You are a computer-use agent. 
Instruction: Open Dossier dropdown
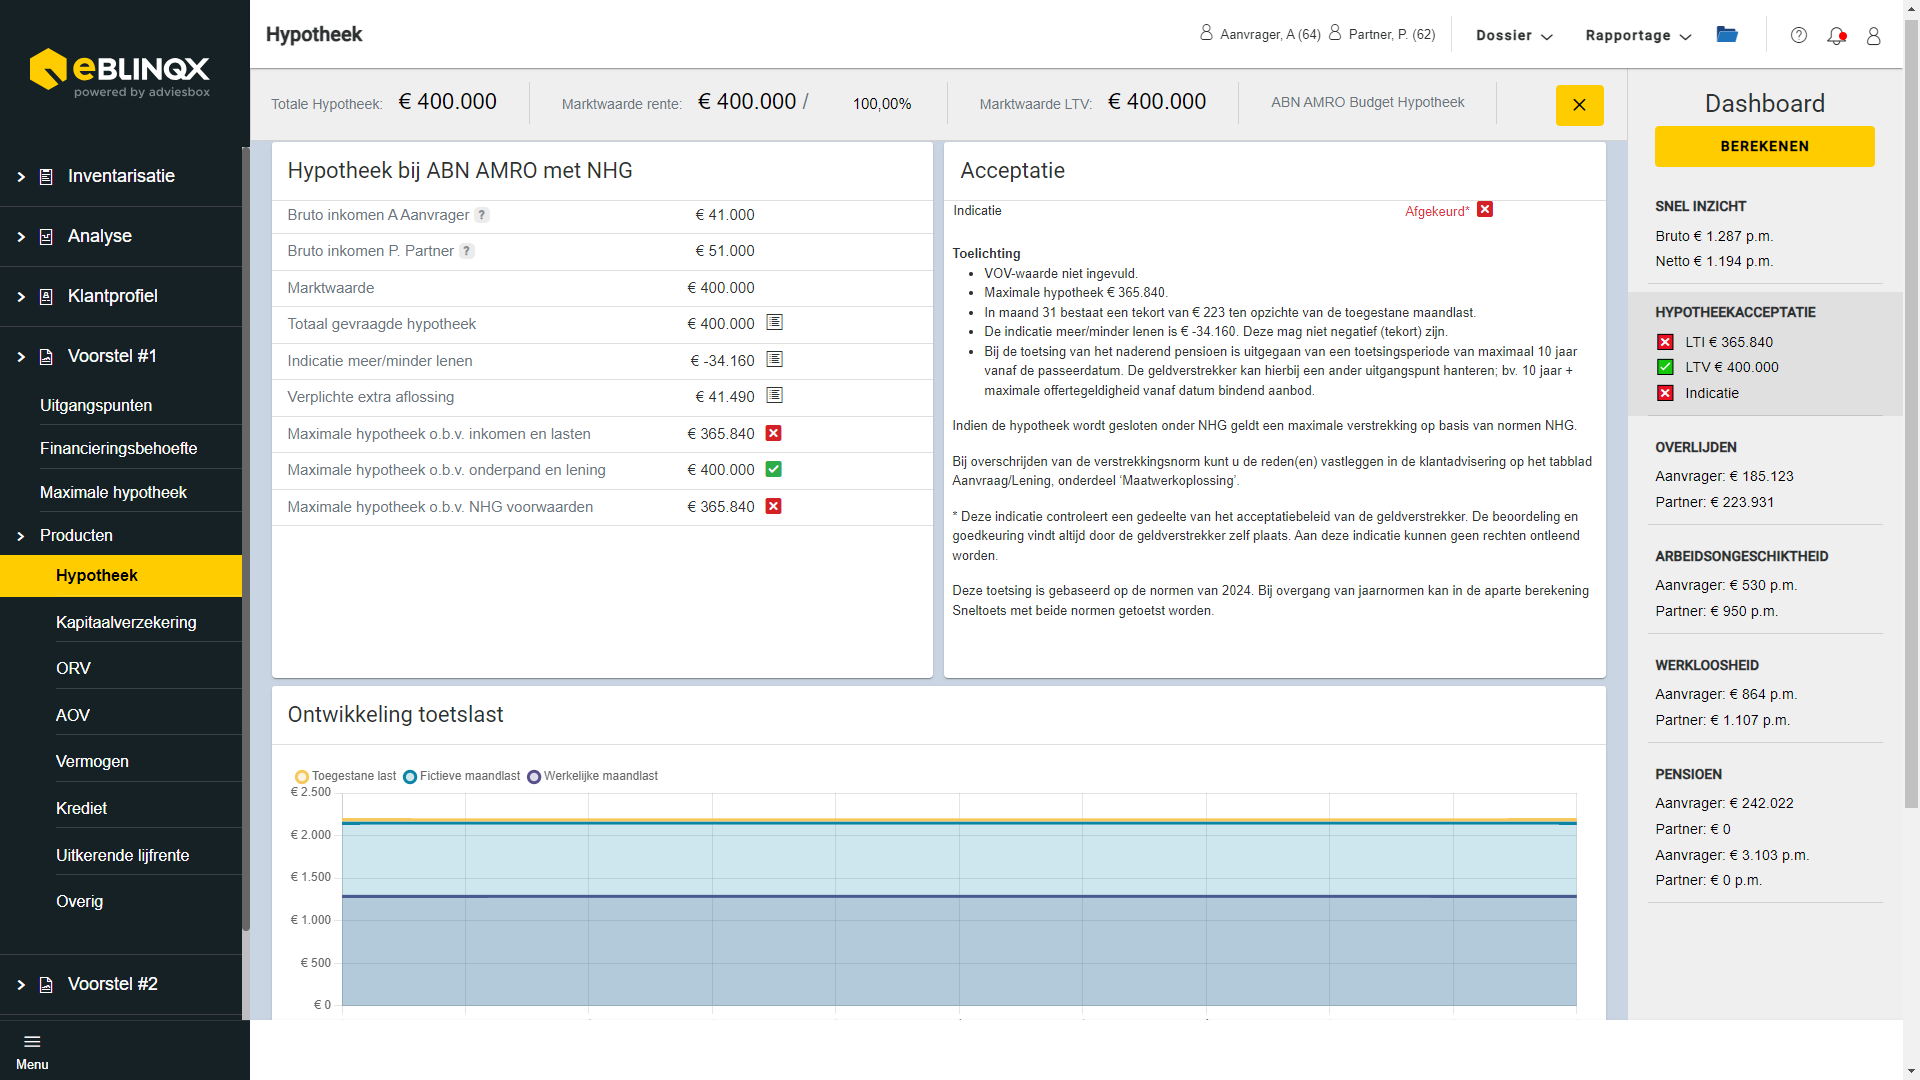pos(1514,35)
